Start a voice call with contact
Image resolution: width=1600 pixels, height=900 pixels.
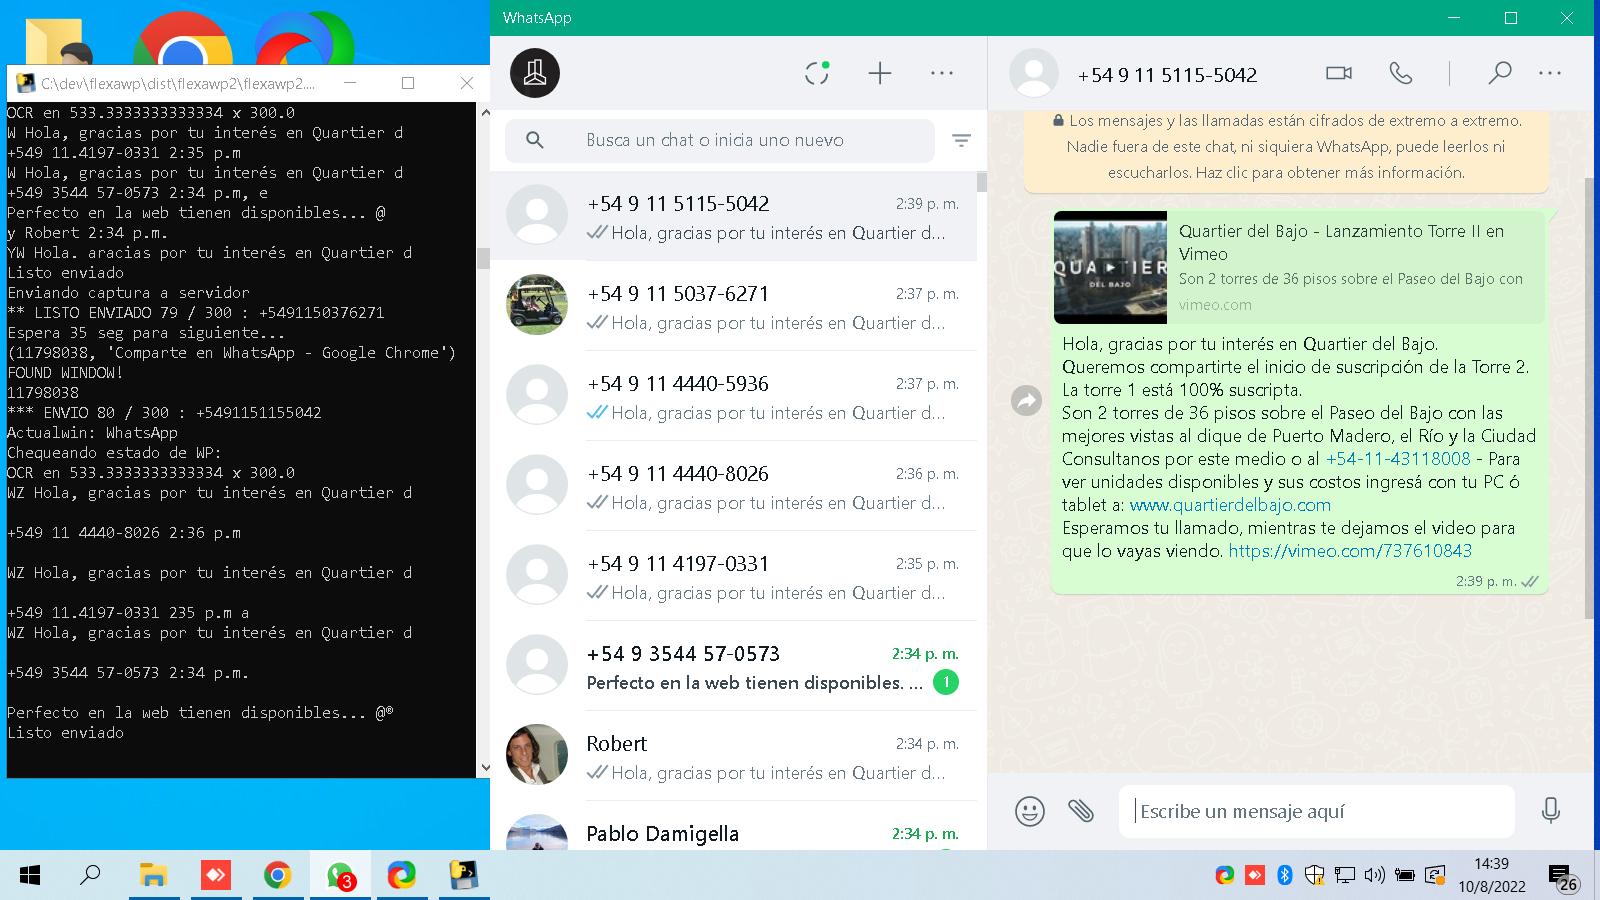pyautogui.click(x=1401, y=73)
